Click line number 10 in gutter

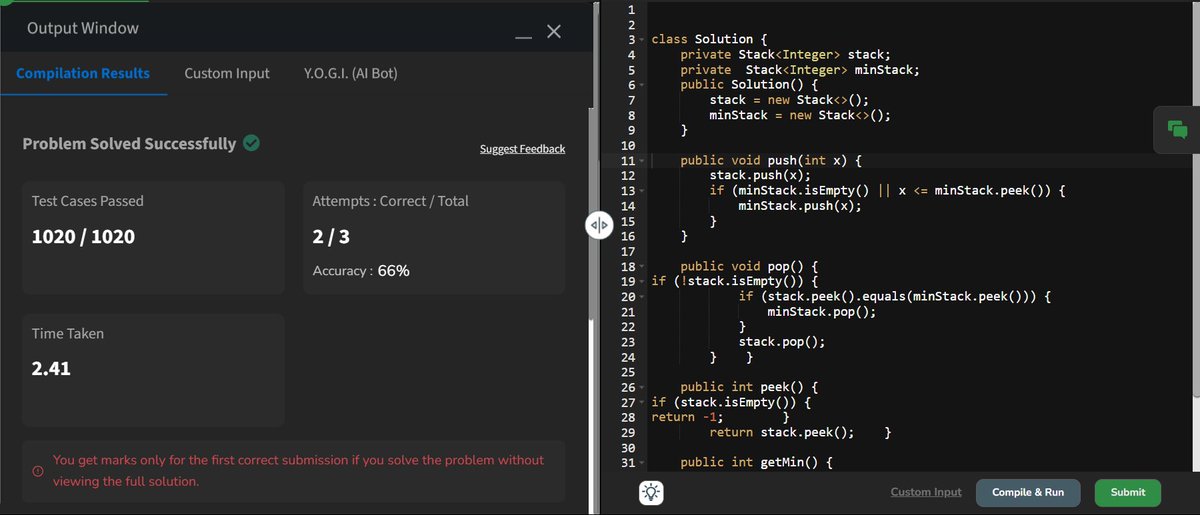(629, 146)
